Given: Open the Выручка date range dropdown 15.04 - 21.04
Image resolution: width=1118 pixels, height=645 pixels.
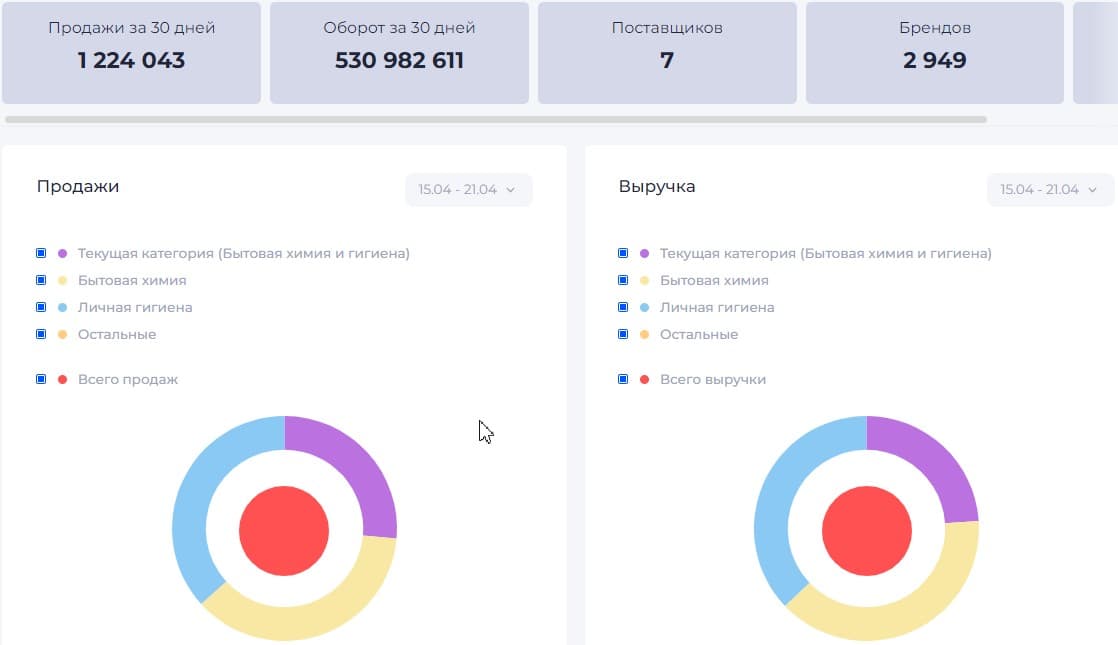Looking at the screenshot, I should (x=1050, y=190).
